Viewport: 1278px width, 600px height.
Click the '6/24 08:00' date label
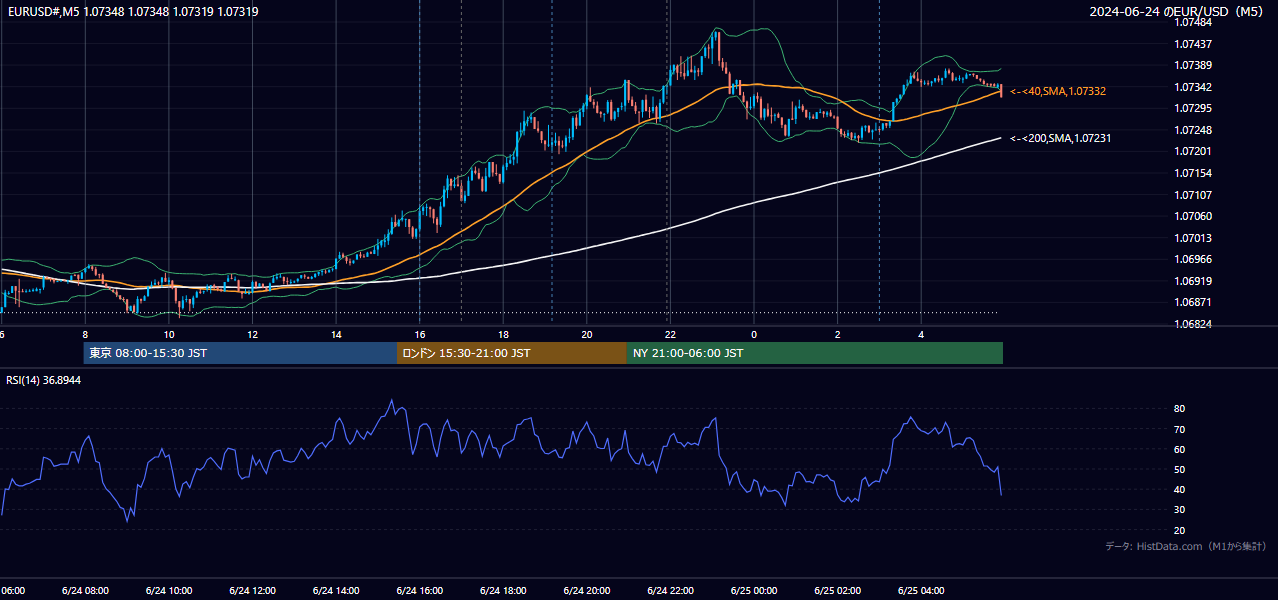click(x=84, y=591)
